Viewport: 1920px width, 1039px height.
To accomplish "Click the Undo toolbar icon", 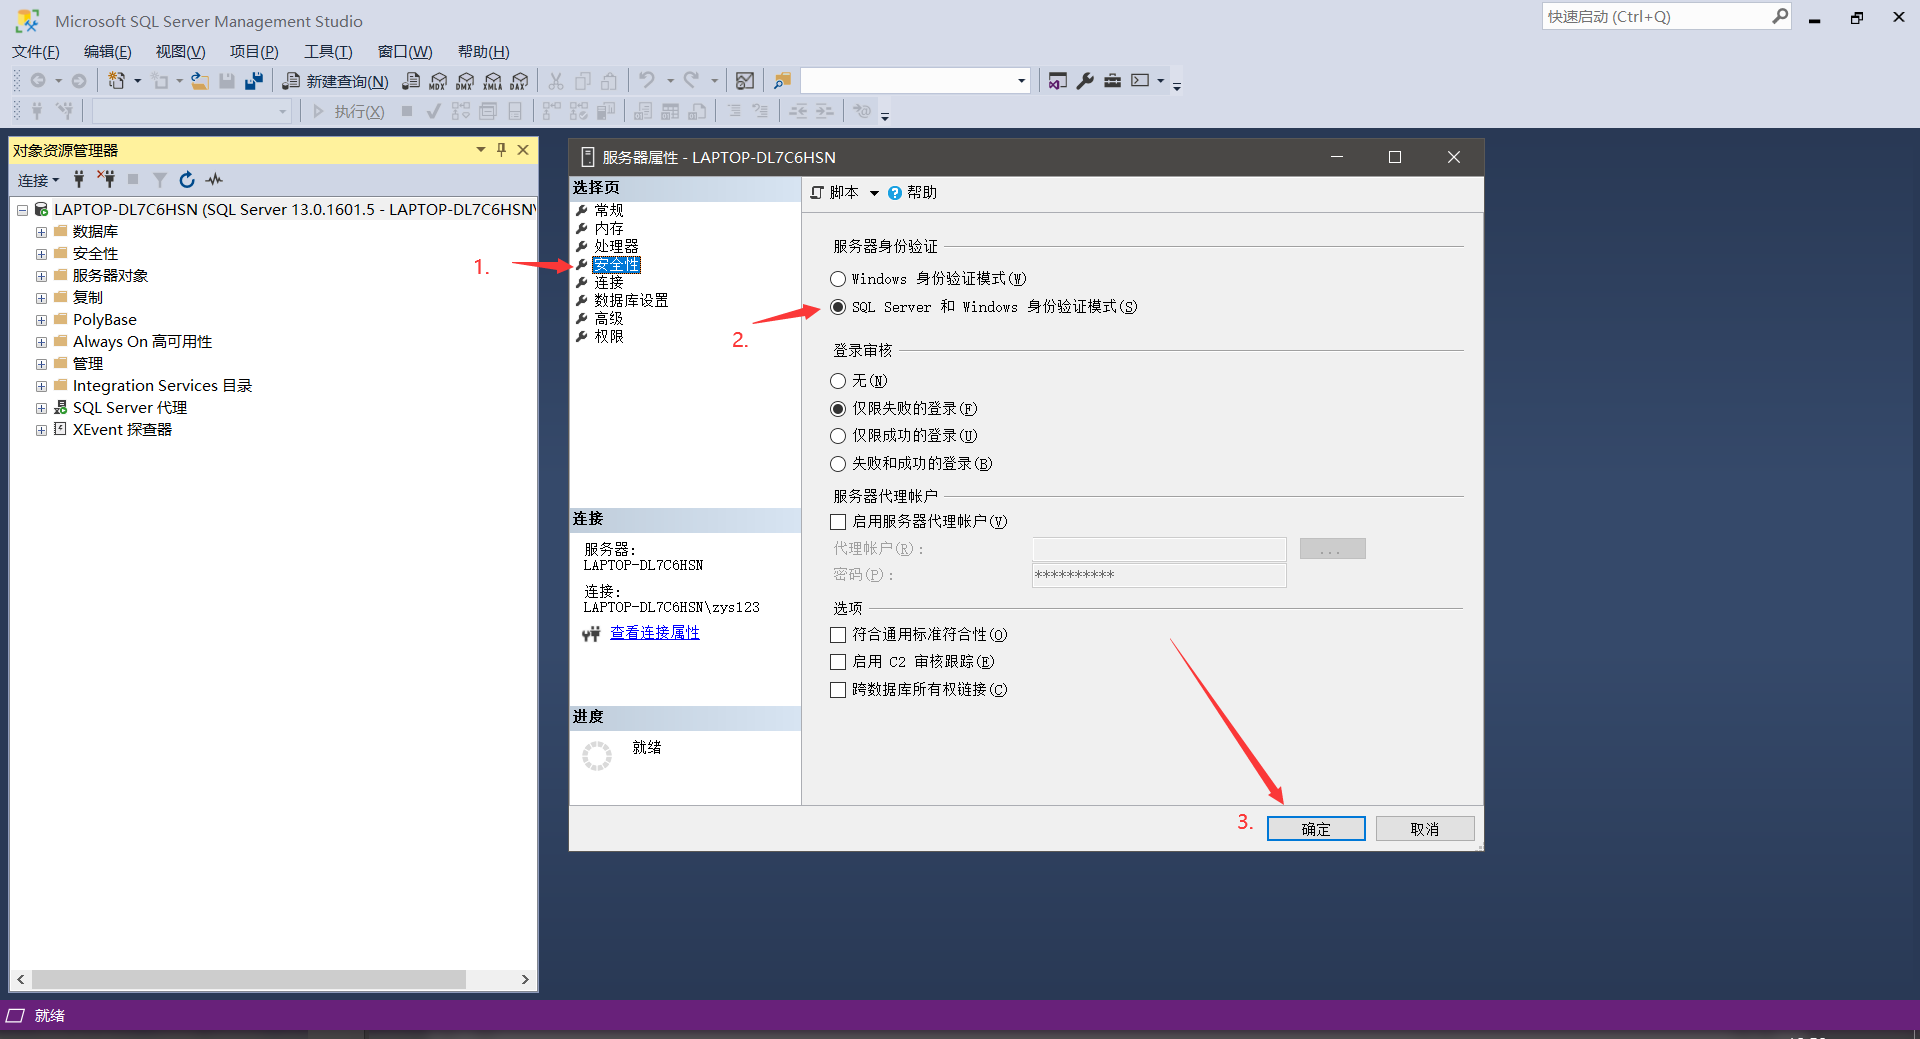I will tap(647, 81).
